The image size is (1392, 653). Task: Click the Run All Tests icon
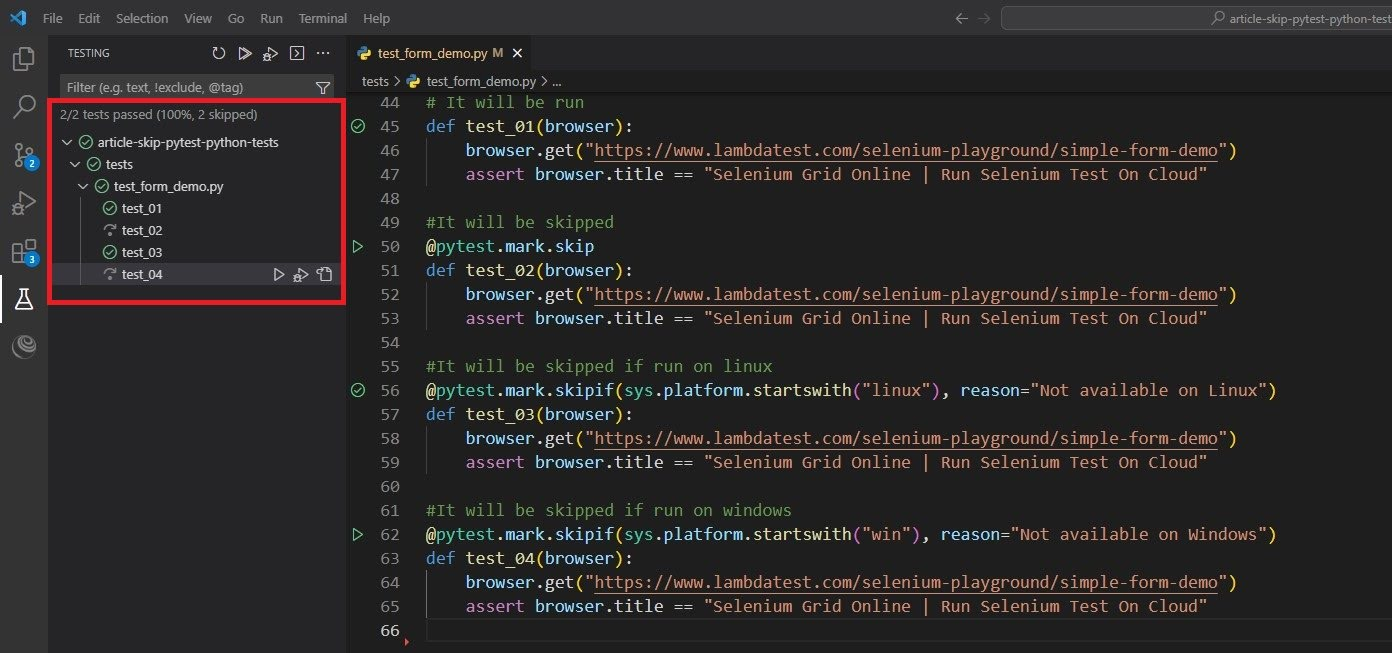245,53
